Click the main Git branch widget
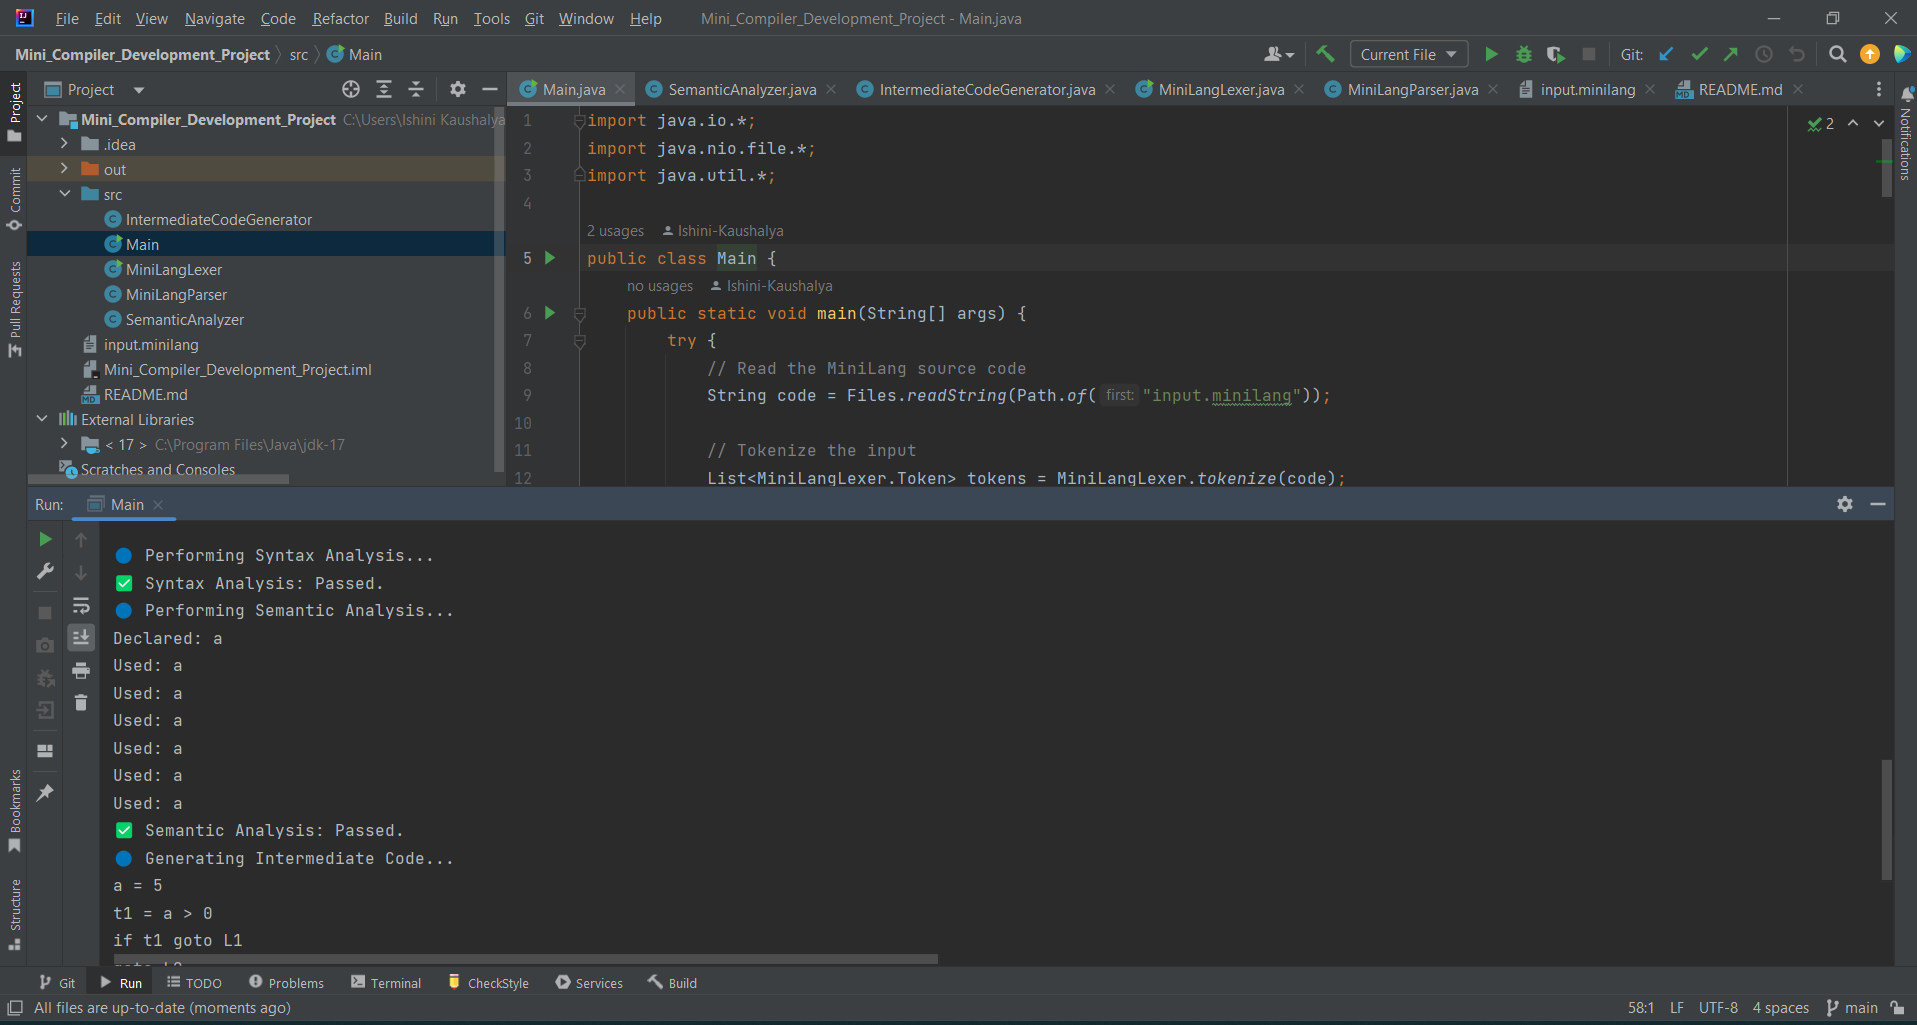 [1852, 1008]
